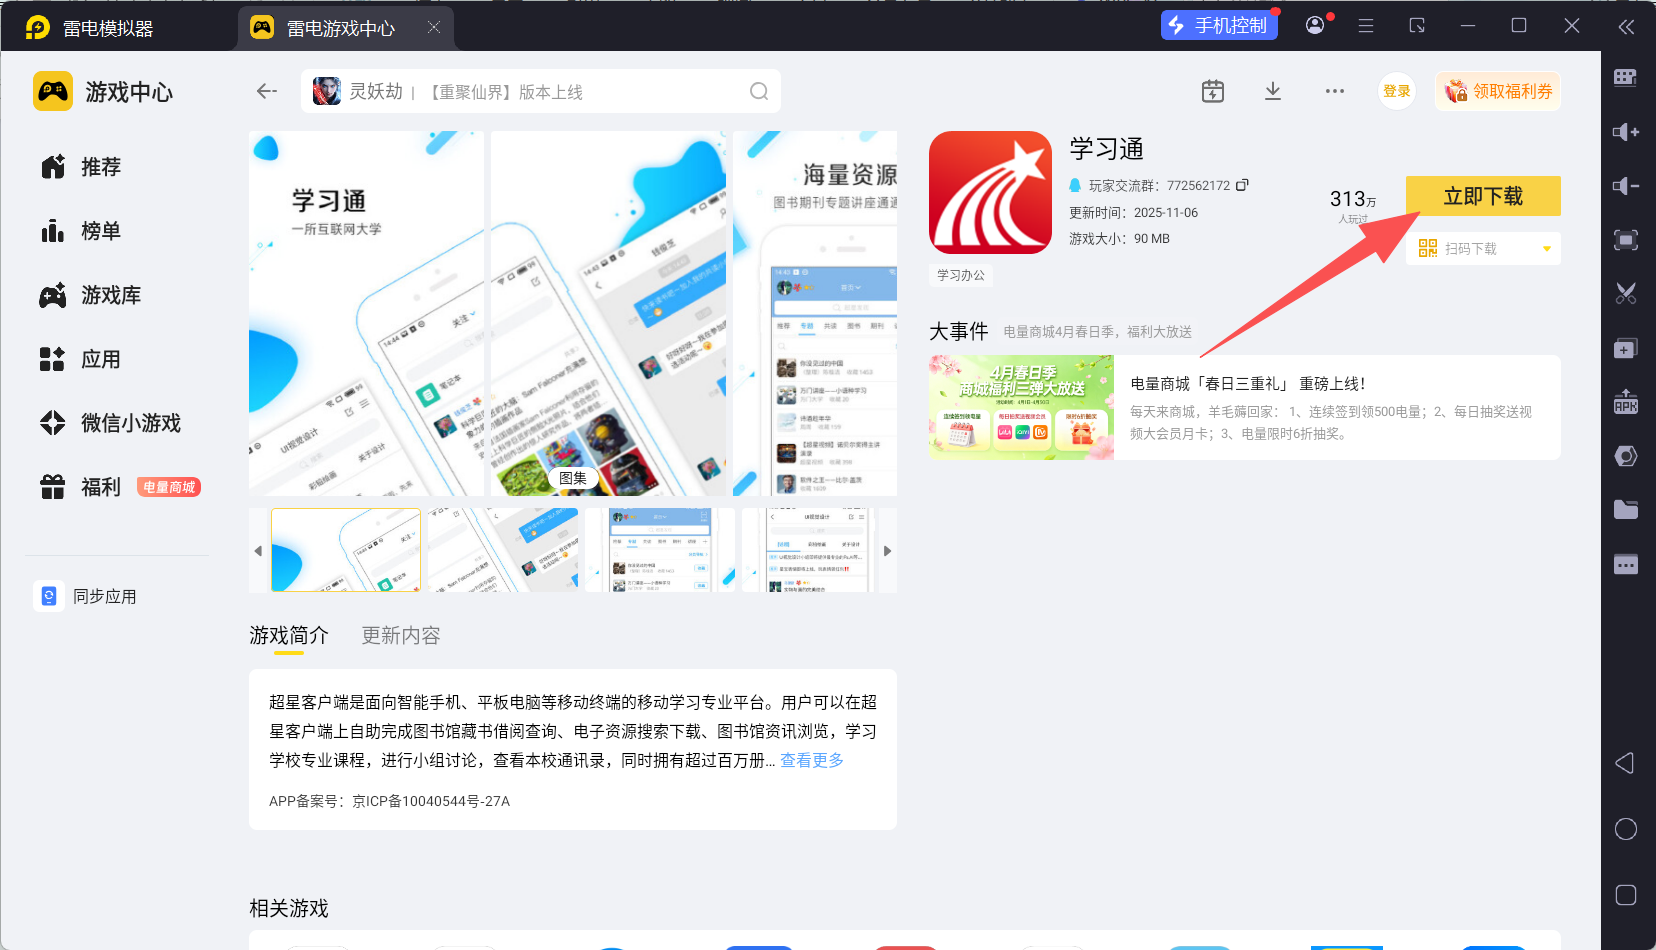
Task: Click the 学习办公 category tag
Action: 961,275
